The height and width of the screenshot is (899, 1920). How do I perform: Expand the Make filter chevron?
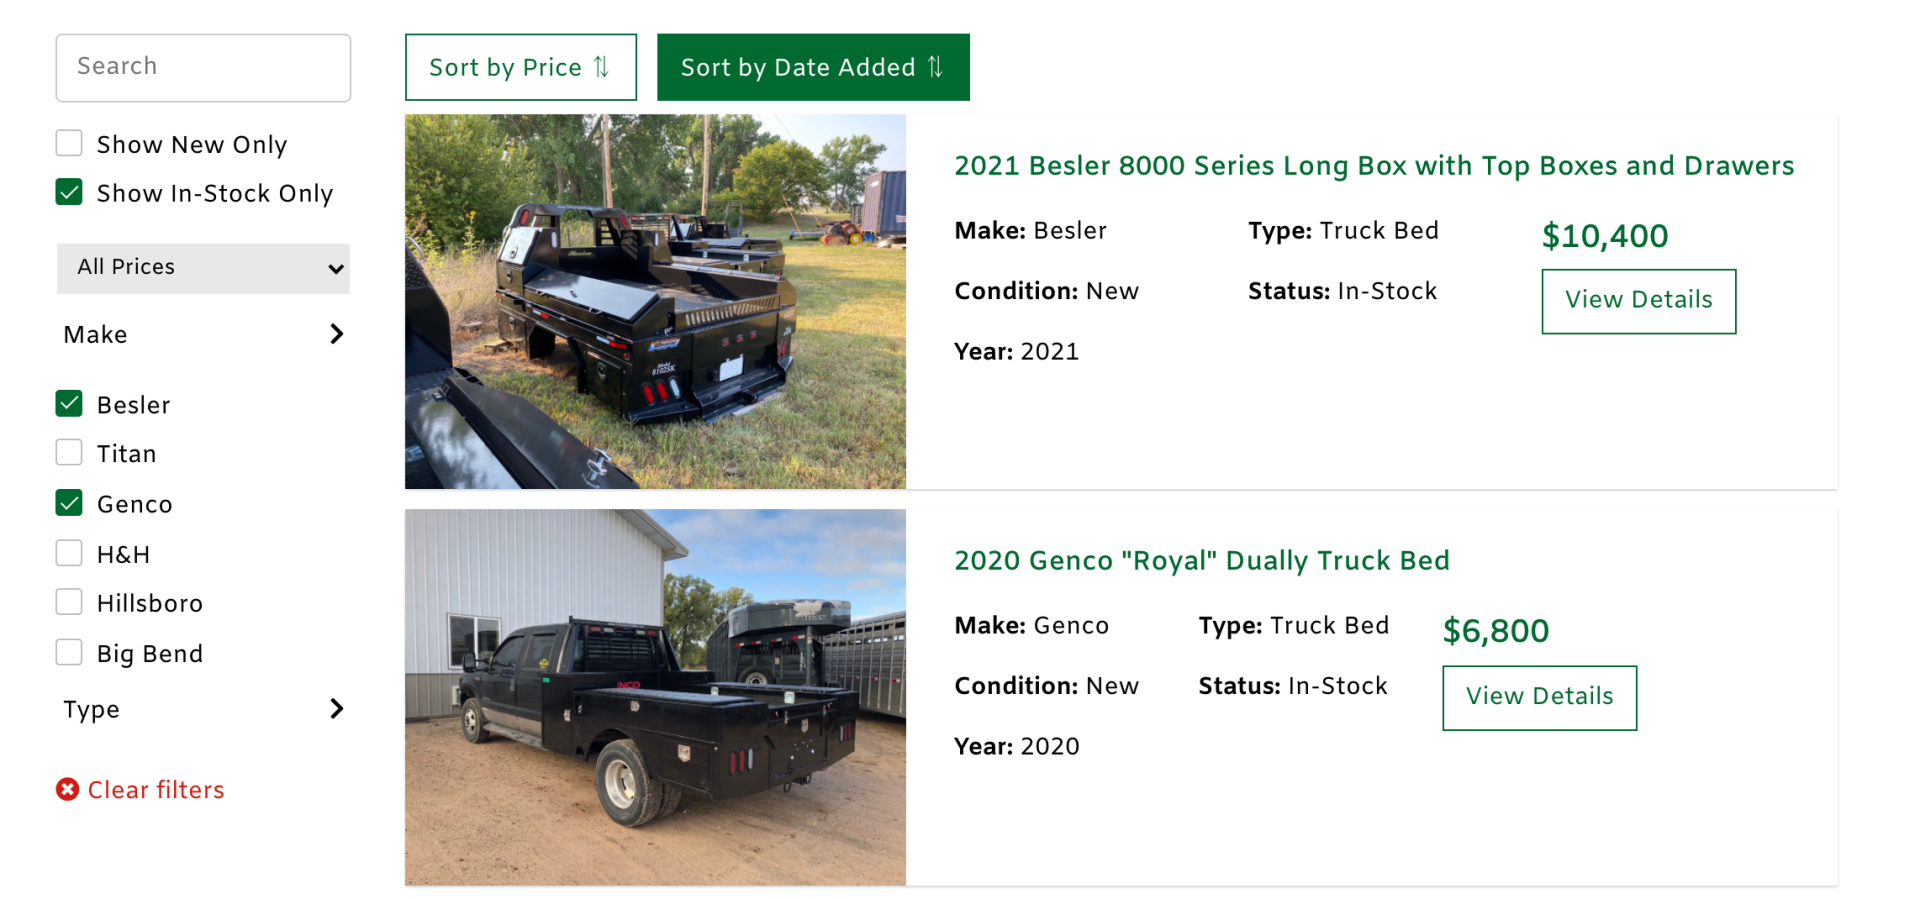pyautogui.click(x=337, y=334)
